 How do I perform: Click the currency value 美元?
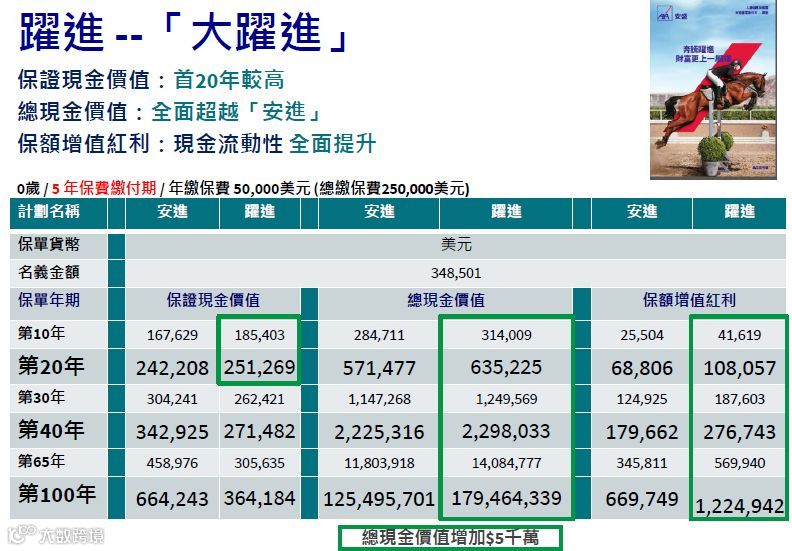456,244
